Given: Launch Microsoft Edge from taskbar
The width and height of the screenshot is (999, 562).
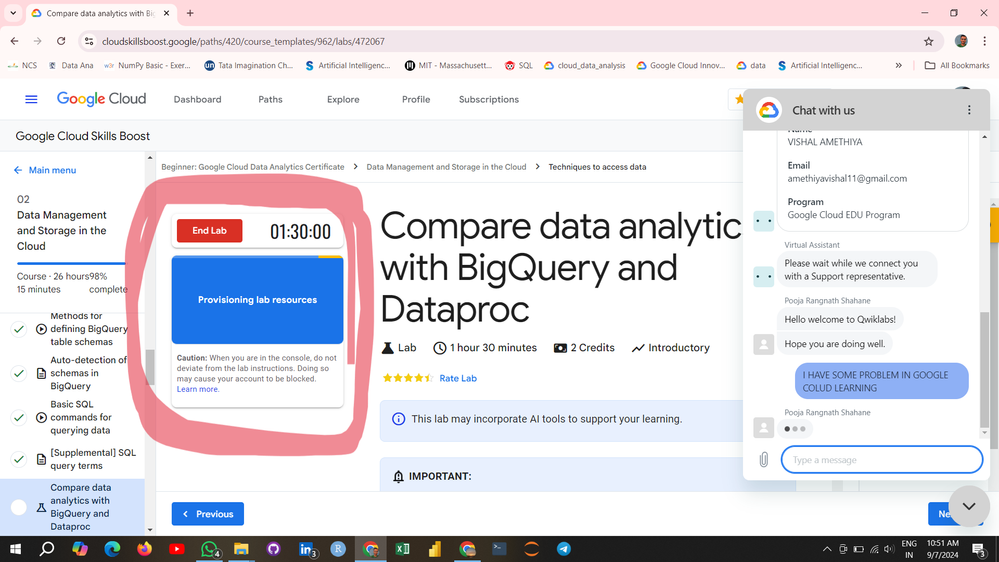Looking at the screenshot, I should pyautogui.click(x=112, y=549).
